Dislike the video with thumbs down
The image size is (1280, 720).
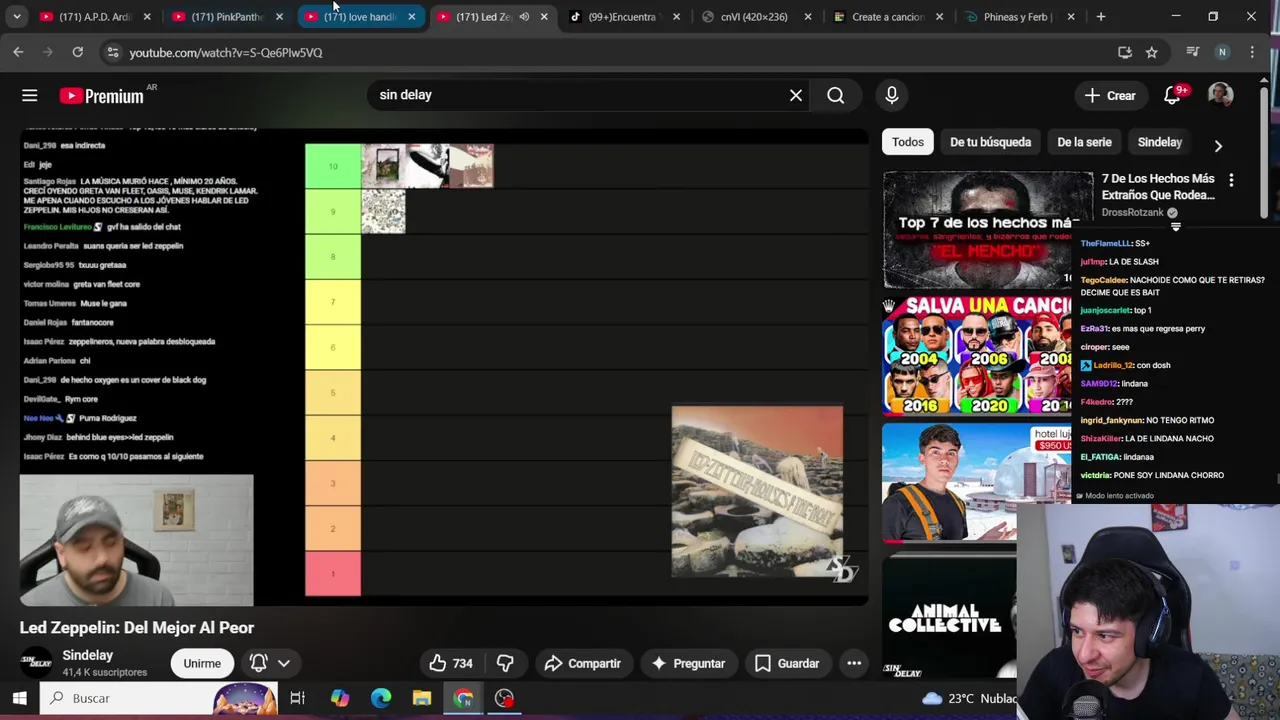coord(505,663)
